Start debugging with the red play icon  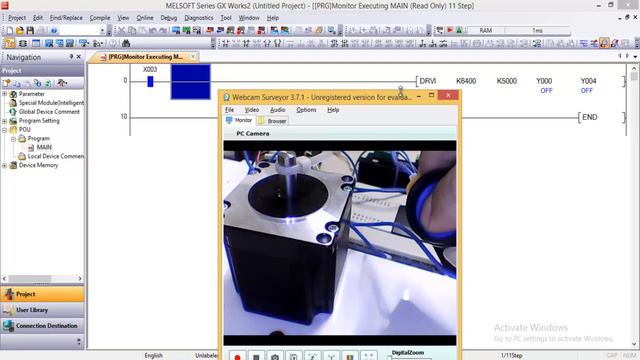(x=450, y=30)
